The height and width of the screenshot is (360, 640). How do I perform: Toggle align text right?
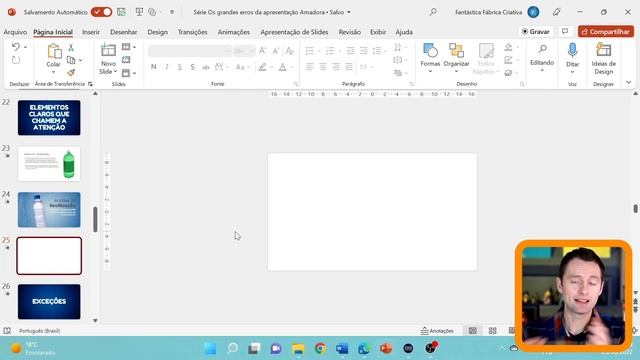tap(336, 67)
